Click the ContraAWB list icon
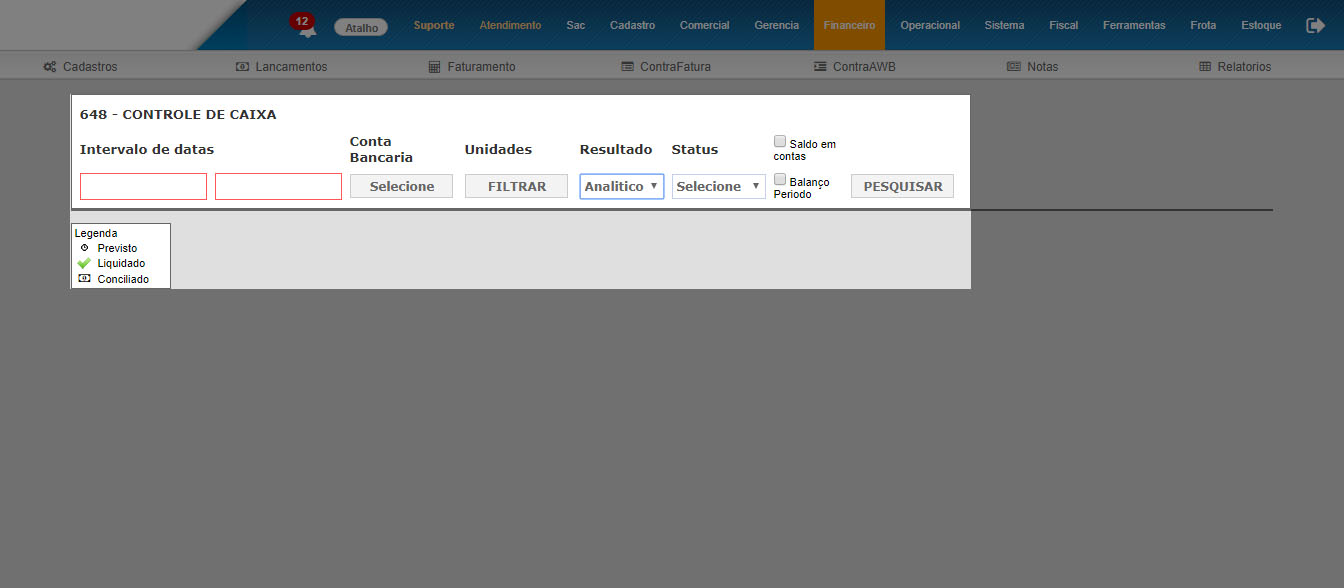The width and height of the screenshot is (1344, 588). 820,67
